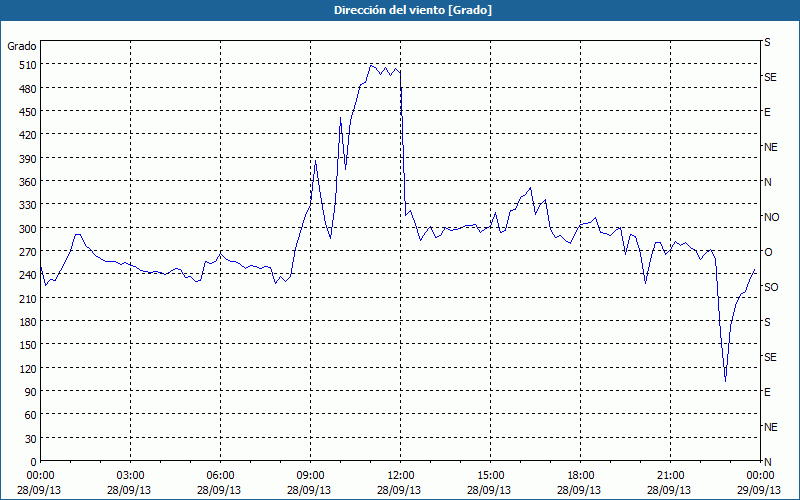Select the "180" tick label
The height and width of the screenshot is (500, 800).
(28, 321)
